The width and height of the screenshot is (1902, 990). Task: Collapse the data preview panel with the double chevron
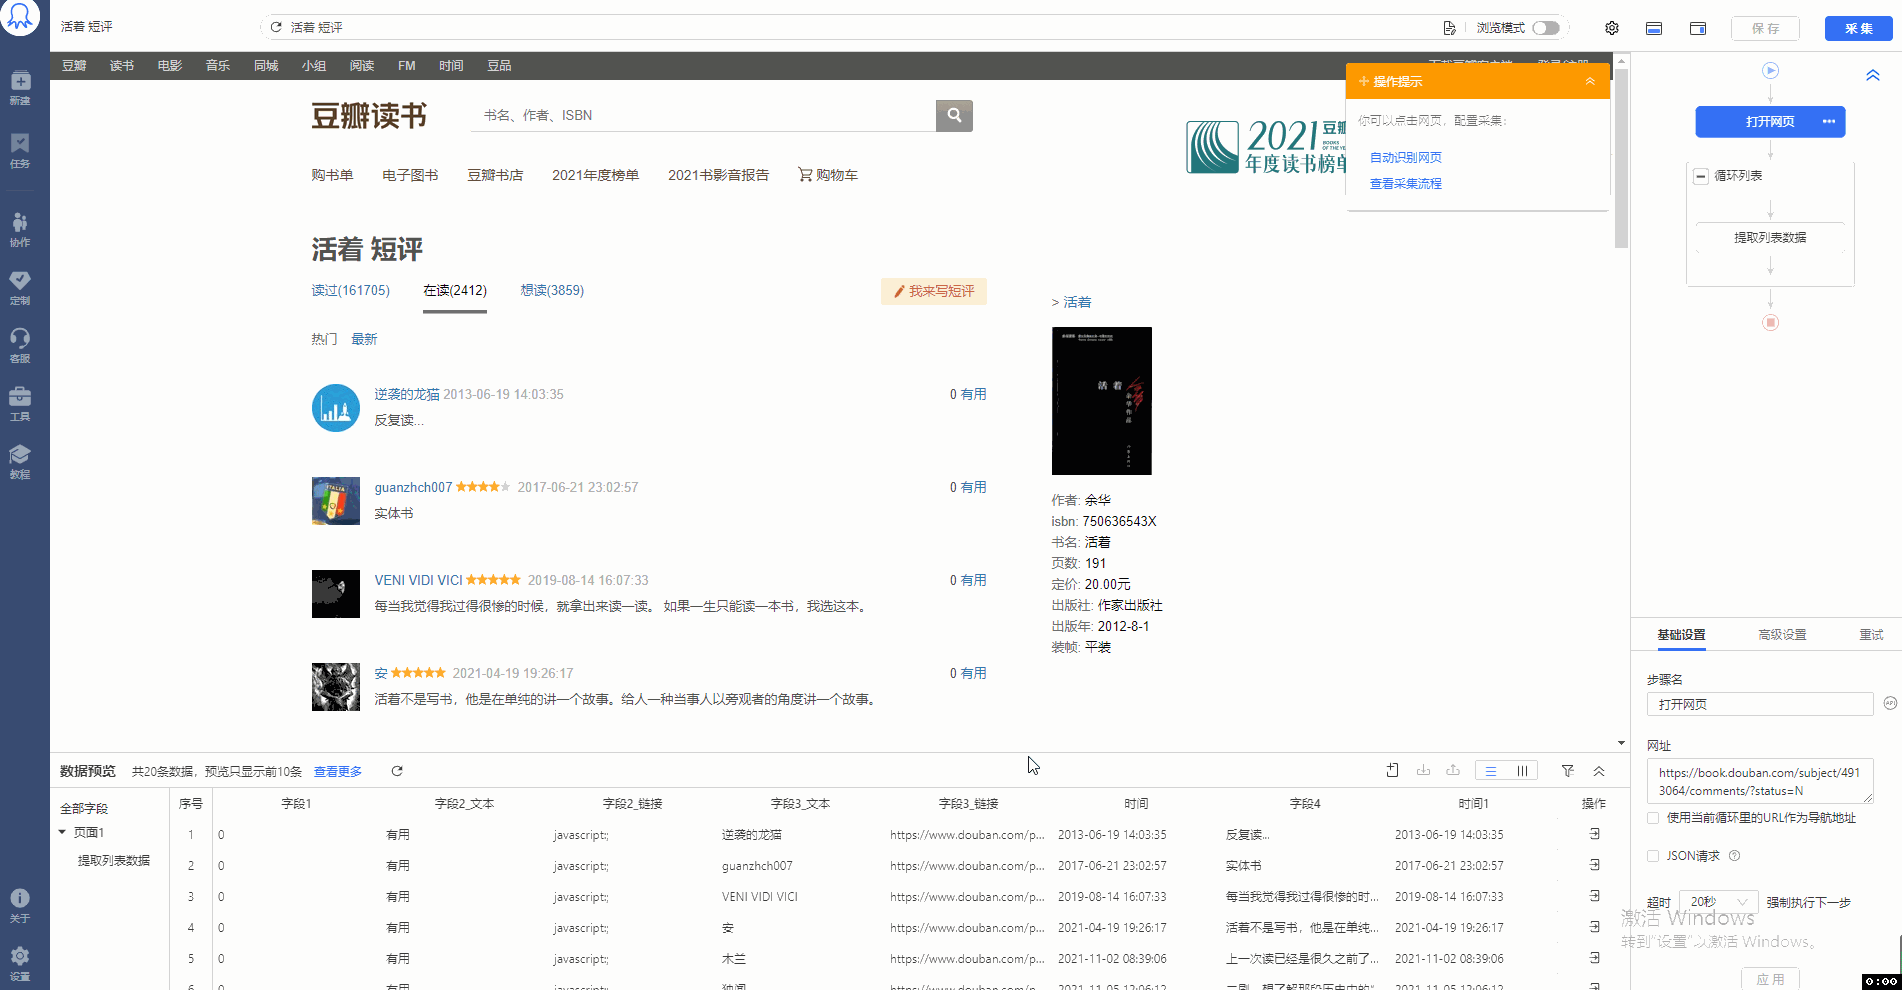pos(1599,771)
